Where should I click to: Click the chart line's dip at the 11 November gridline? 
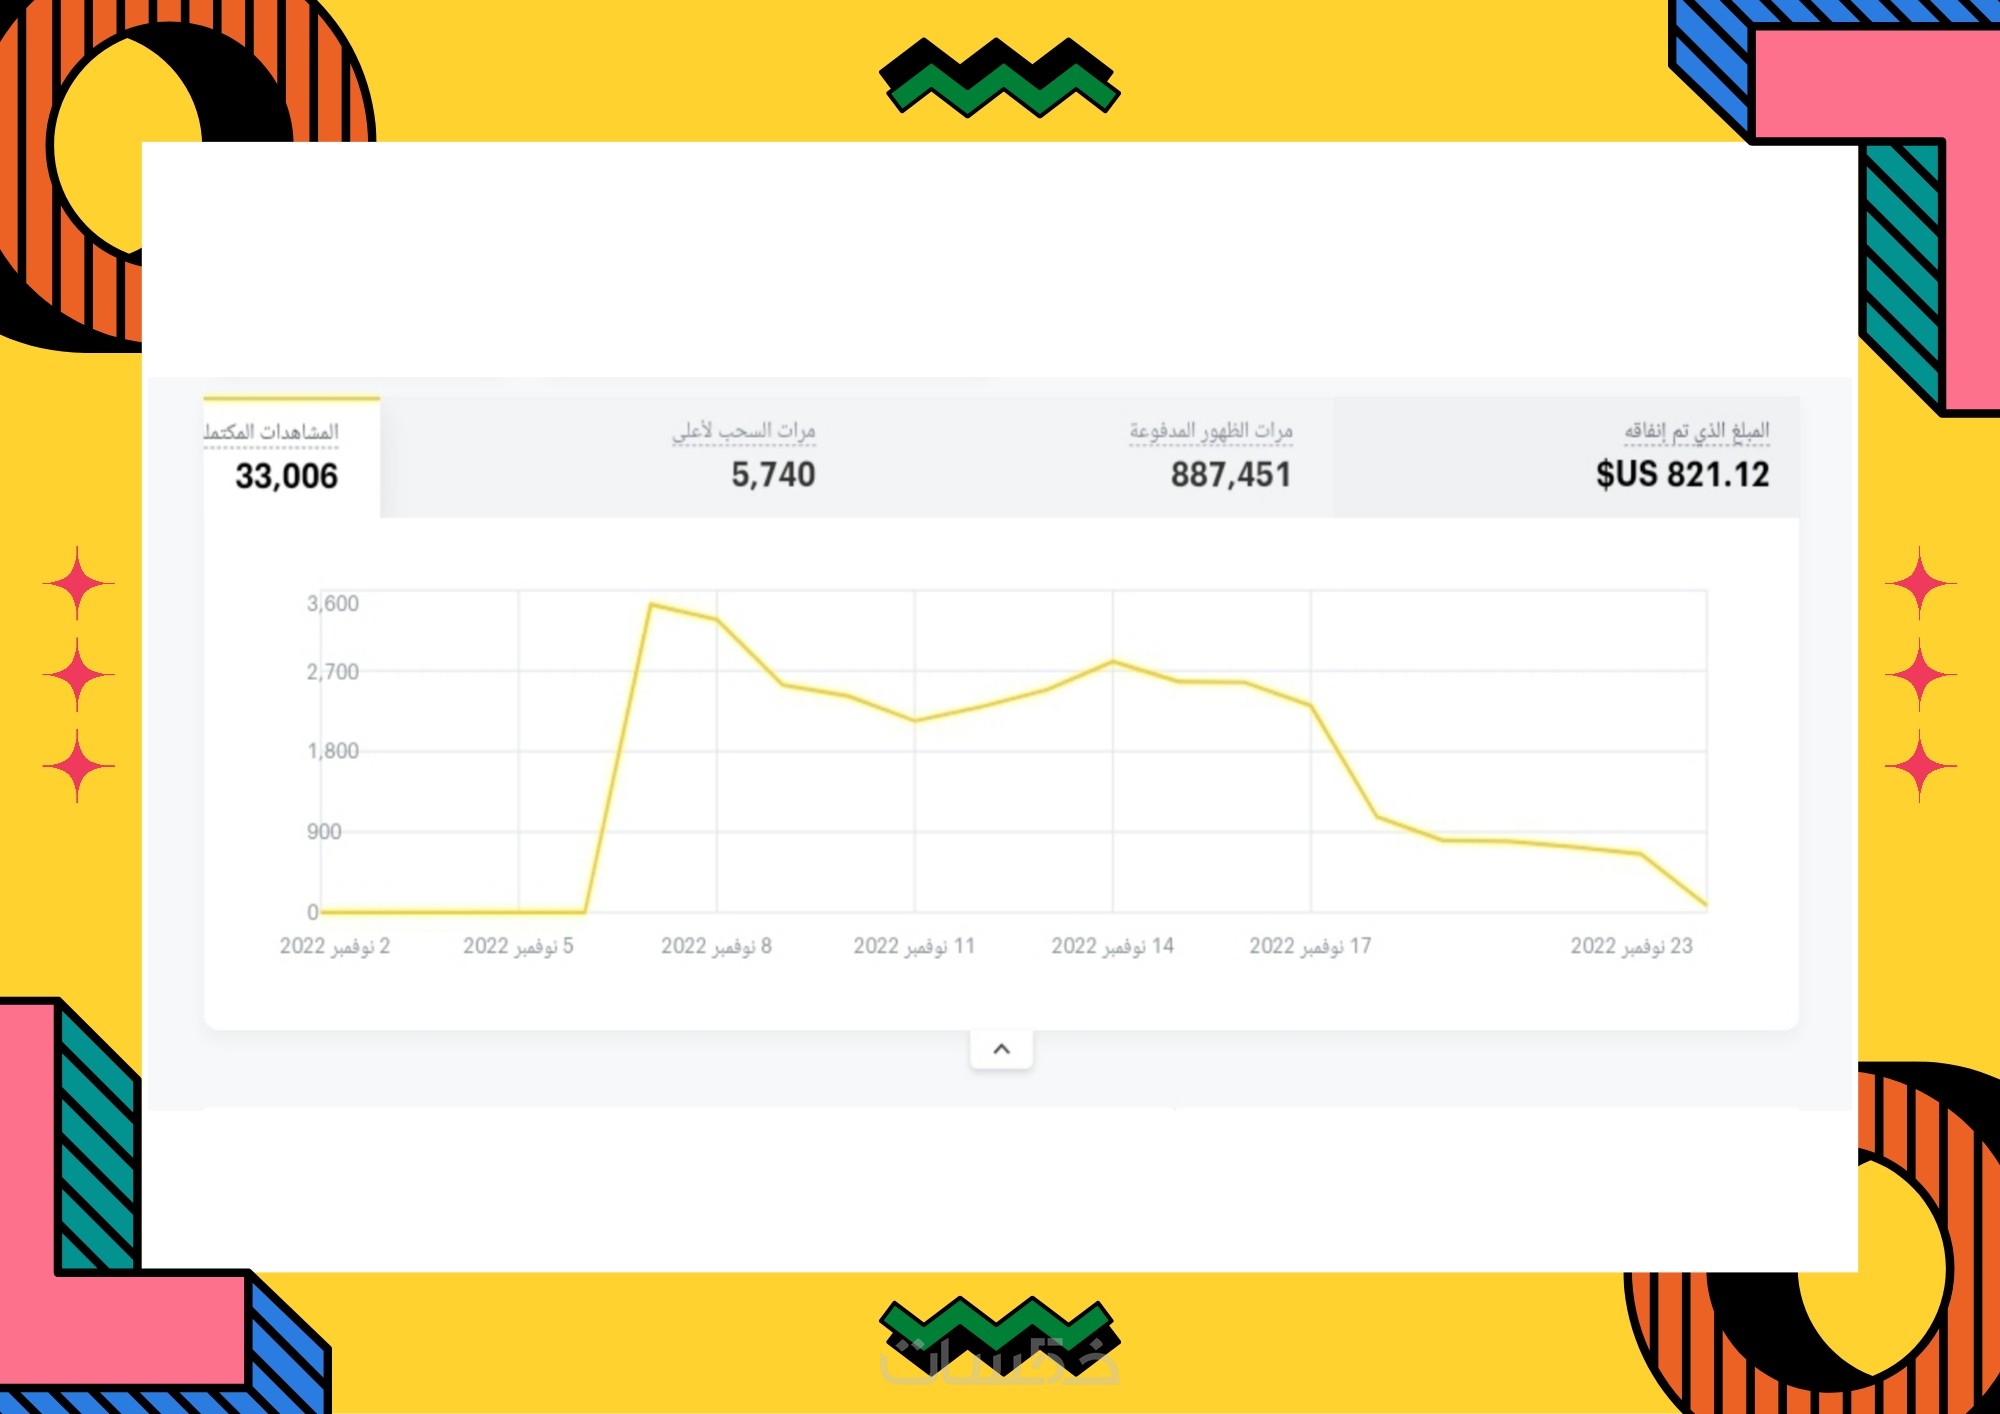tap(915, 720)
